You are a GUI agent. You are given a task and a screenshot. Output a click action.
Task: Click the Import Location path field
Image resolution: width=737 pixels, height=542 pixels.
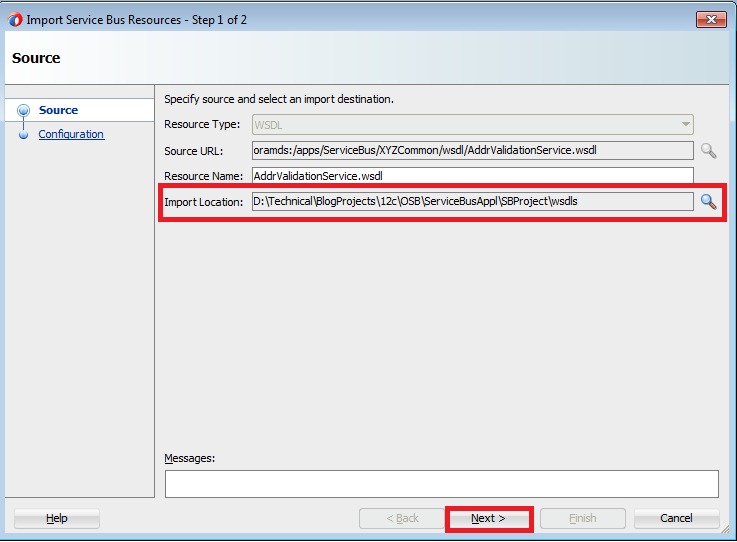(472, 202)
